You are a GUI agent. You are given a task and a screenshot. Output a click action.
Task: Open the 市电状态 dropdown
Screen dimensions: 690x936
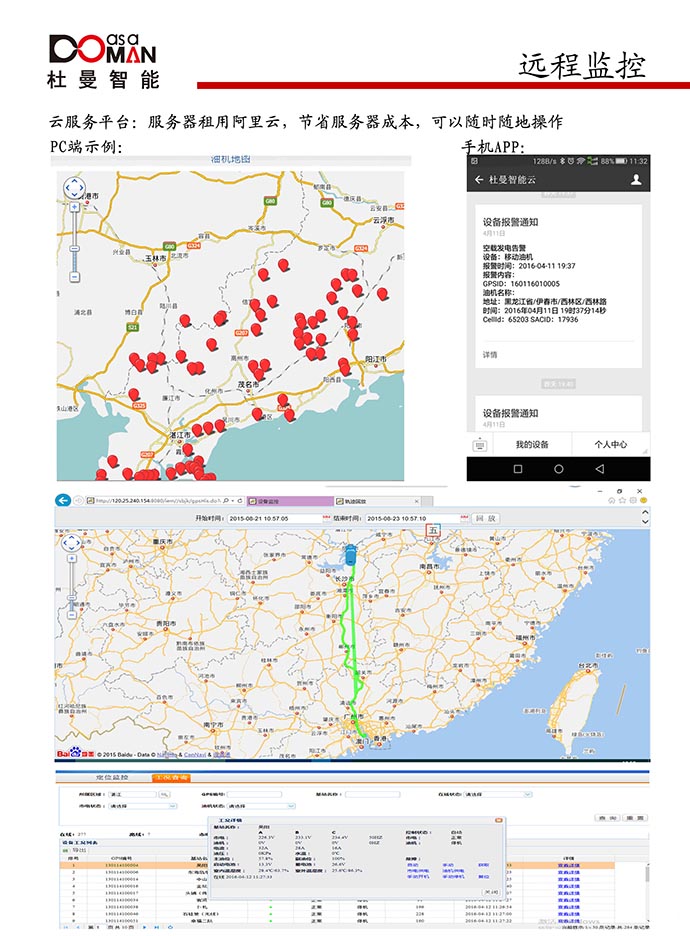(x=143, y=806)
